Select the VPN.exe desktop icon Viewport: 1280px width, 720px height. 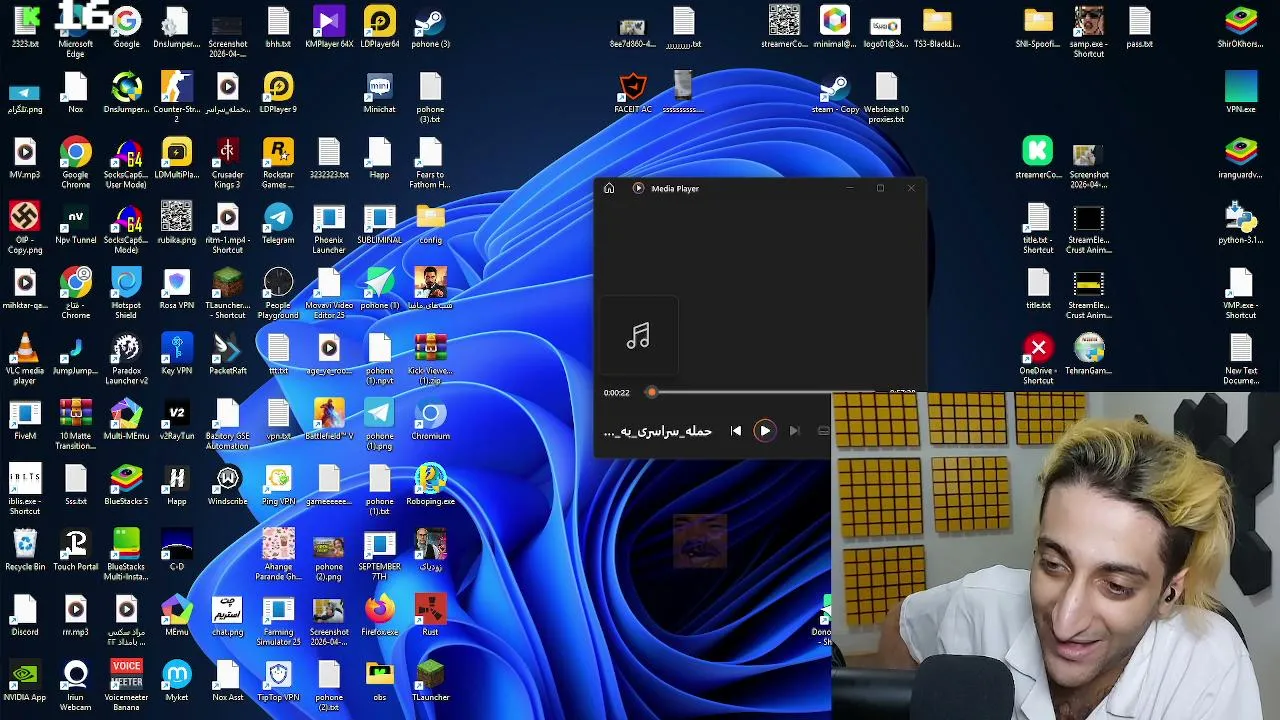tap(1241, 92)
